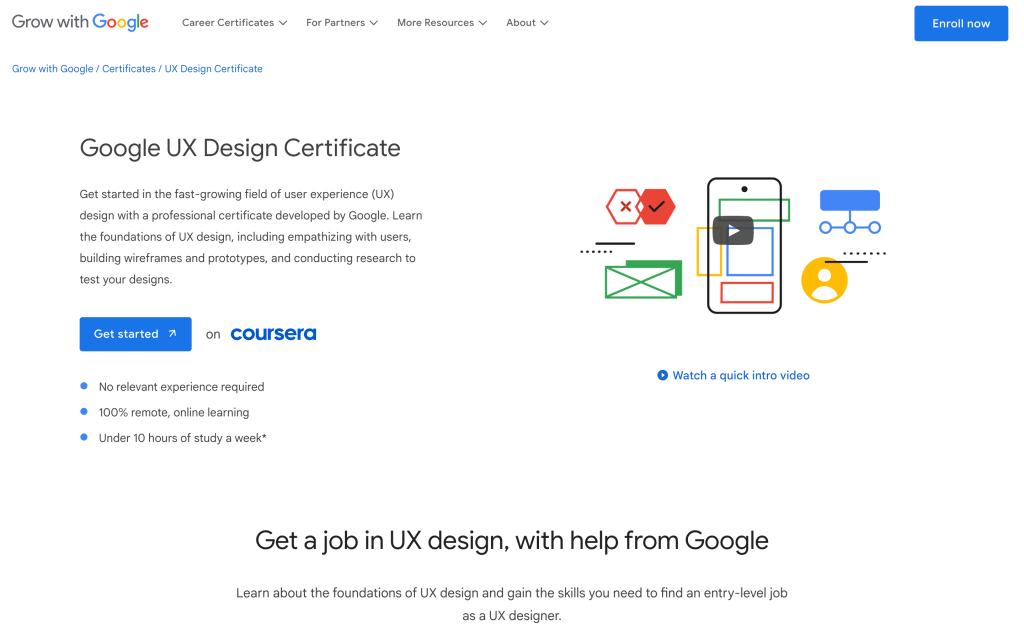Image resolution: width=1024 pixels, height=640 pixels.
Task: Open Watch a quick intro video link
Action: [x=740, y=376]
